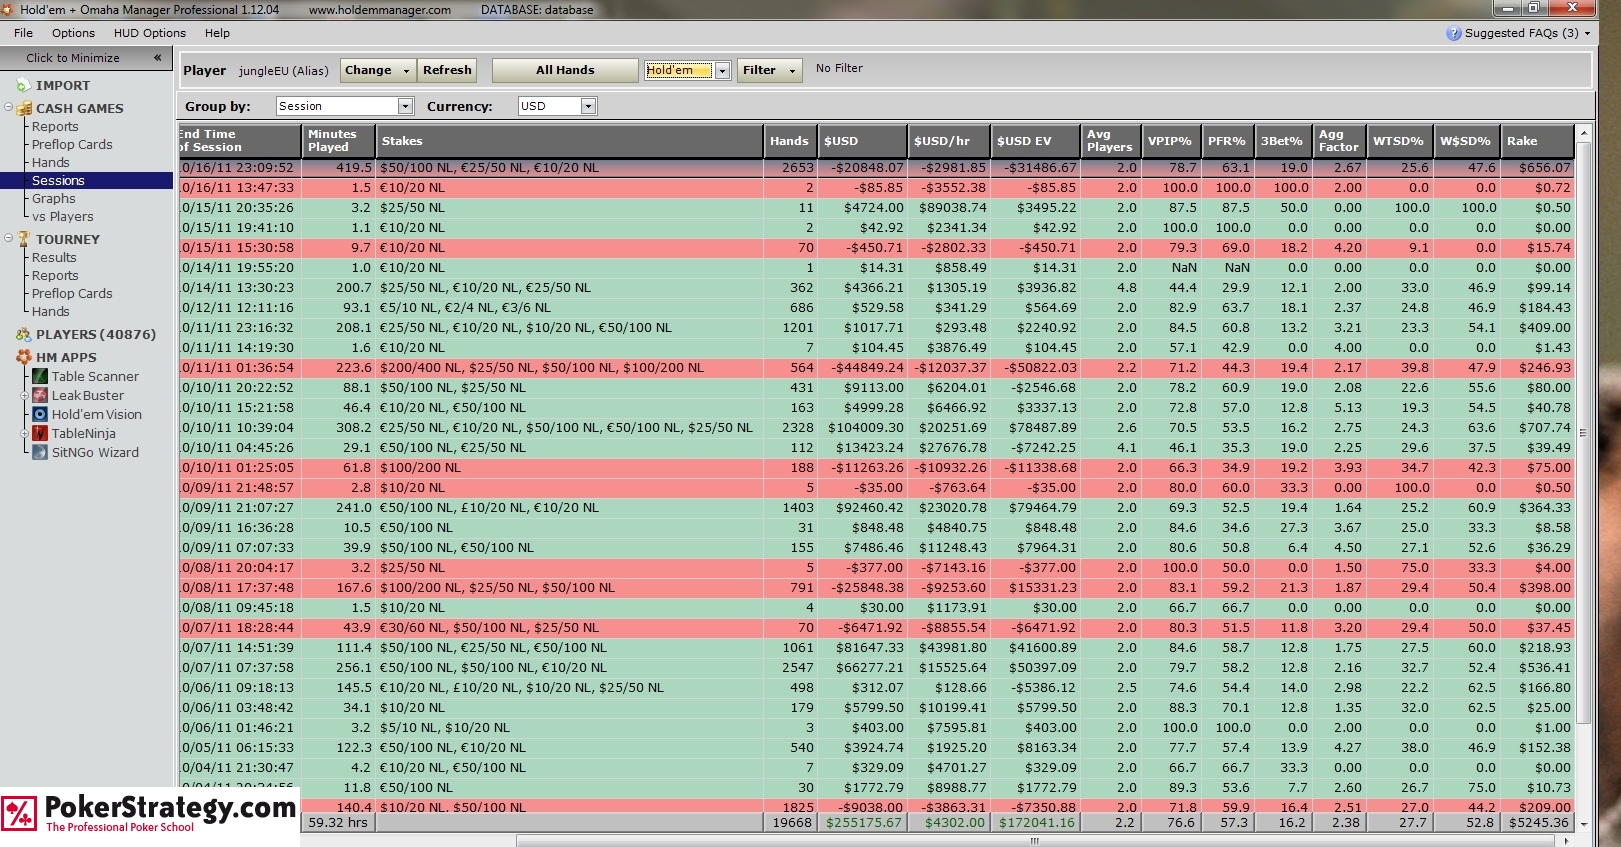Open the HUD Options menu
The height and width of the screenshot is (847, 1621).
point(150,33)
